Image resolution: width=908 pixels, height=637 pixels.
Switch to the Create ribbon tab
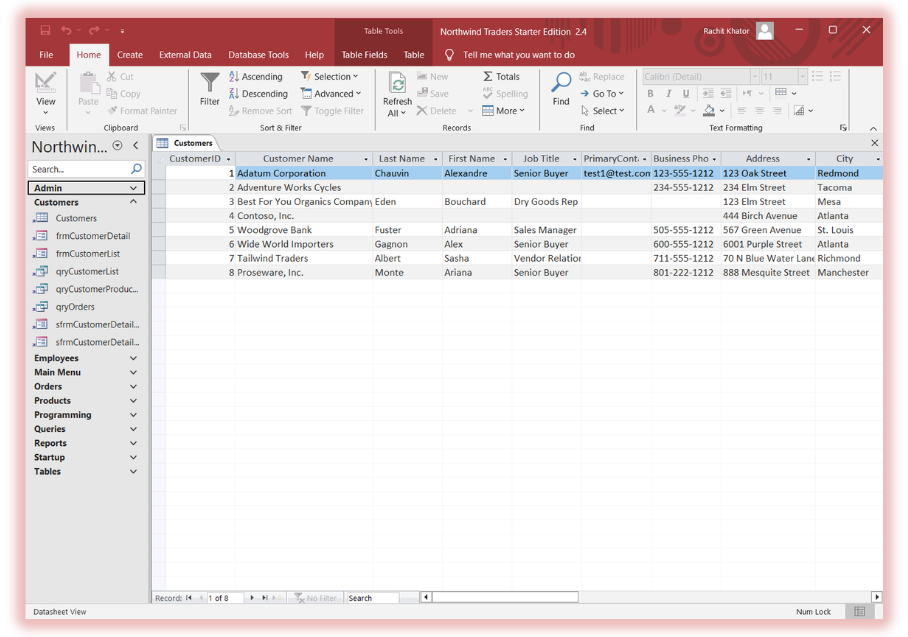click(130, 55)
